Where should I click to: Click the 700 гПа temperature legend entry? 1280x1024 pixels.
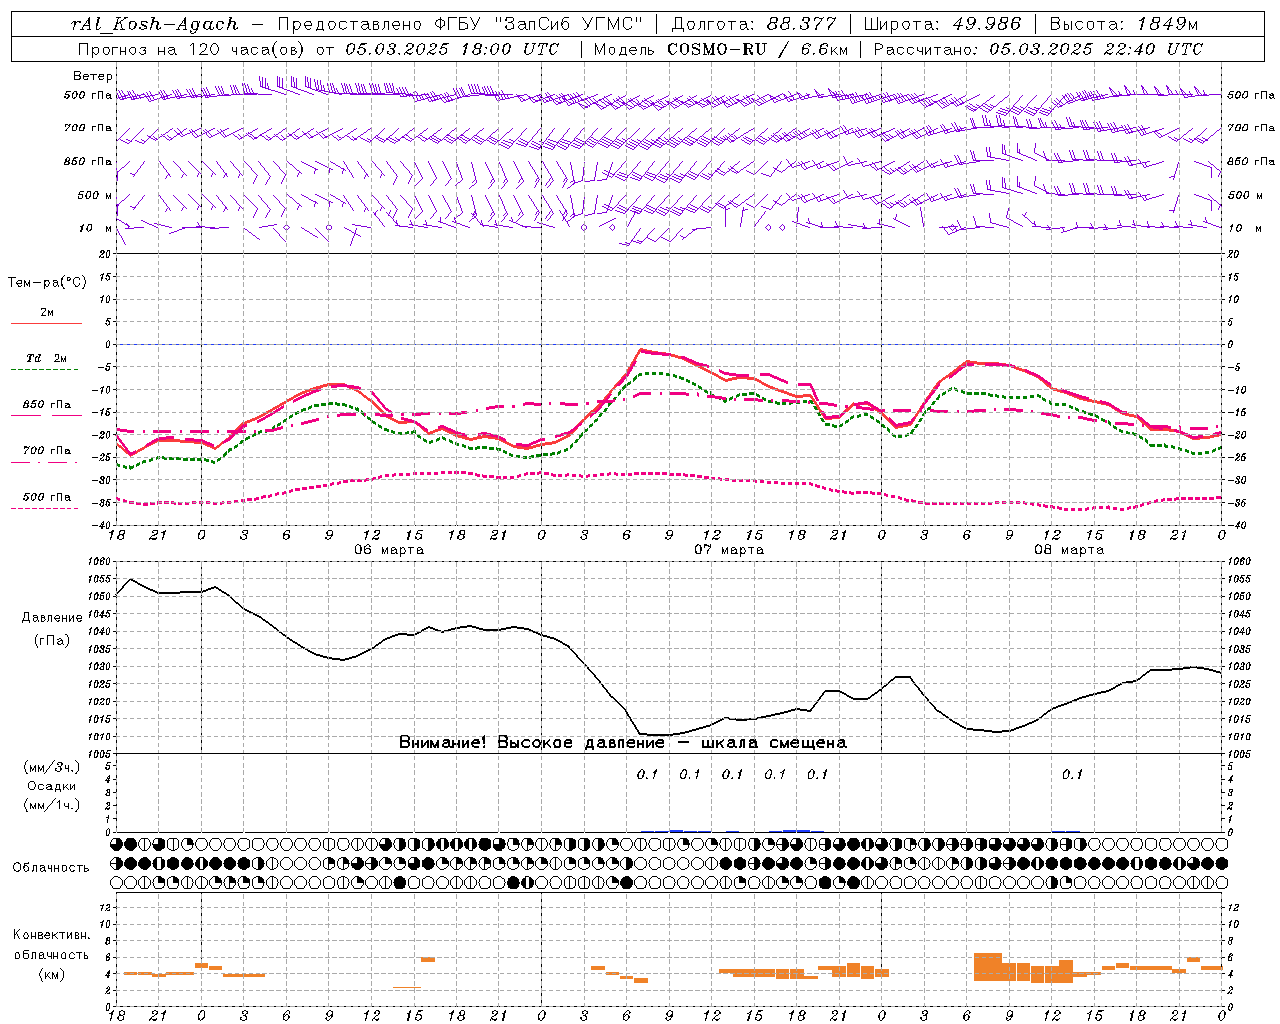[x=46, y=455]
